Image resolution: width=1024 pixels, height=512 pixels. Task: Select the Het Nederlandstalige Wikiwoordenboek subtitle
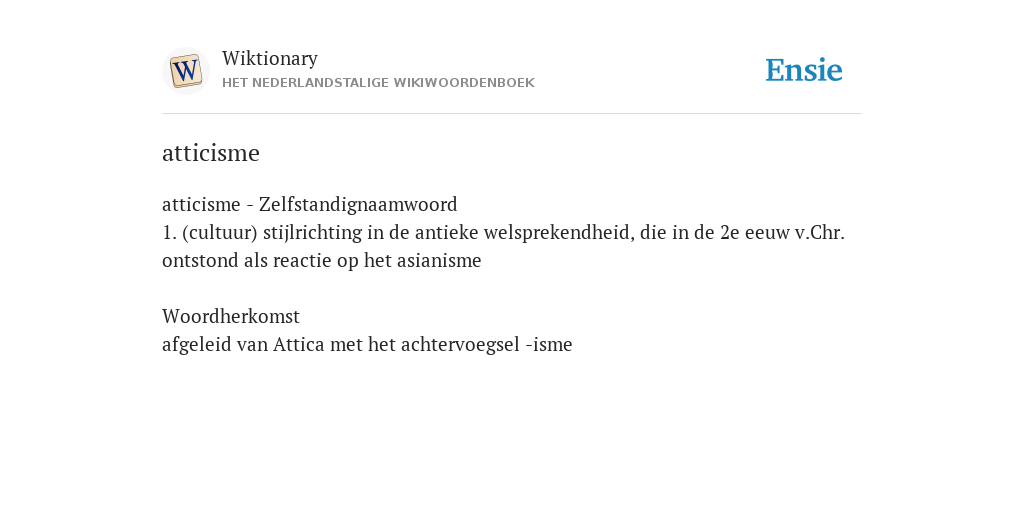coord(378,83)
